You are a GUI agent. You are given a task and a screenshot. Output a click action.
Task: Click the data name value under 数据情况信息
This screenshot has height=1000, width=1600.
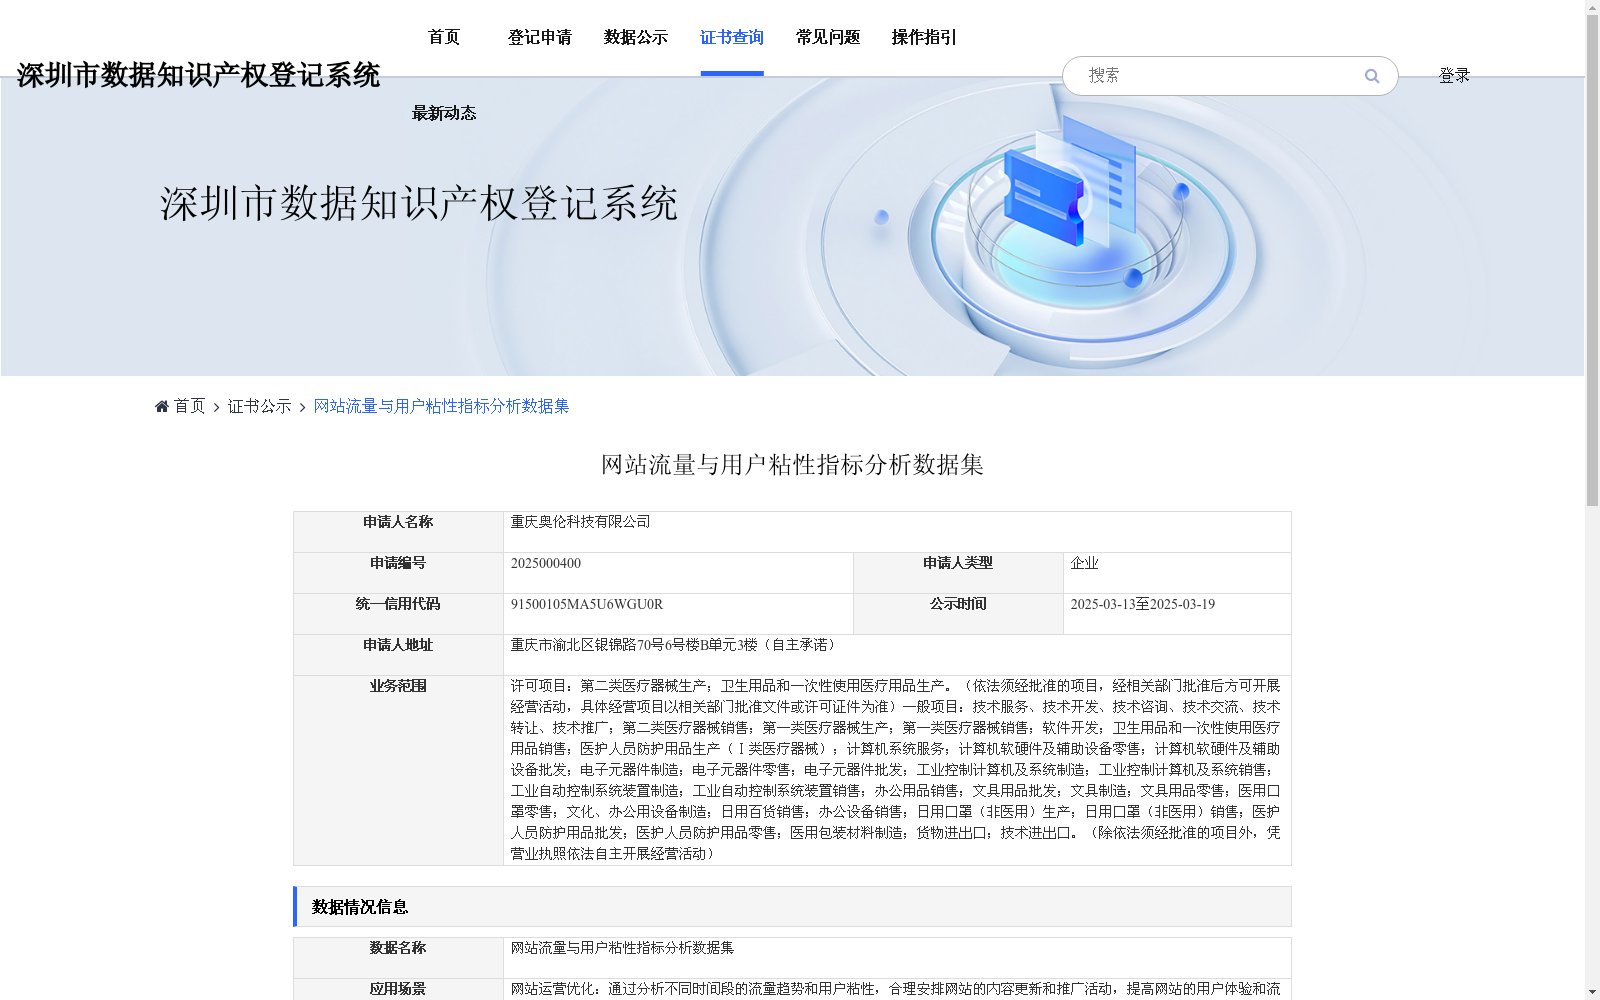pos(622,948)
